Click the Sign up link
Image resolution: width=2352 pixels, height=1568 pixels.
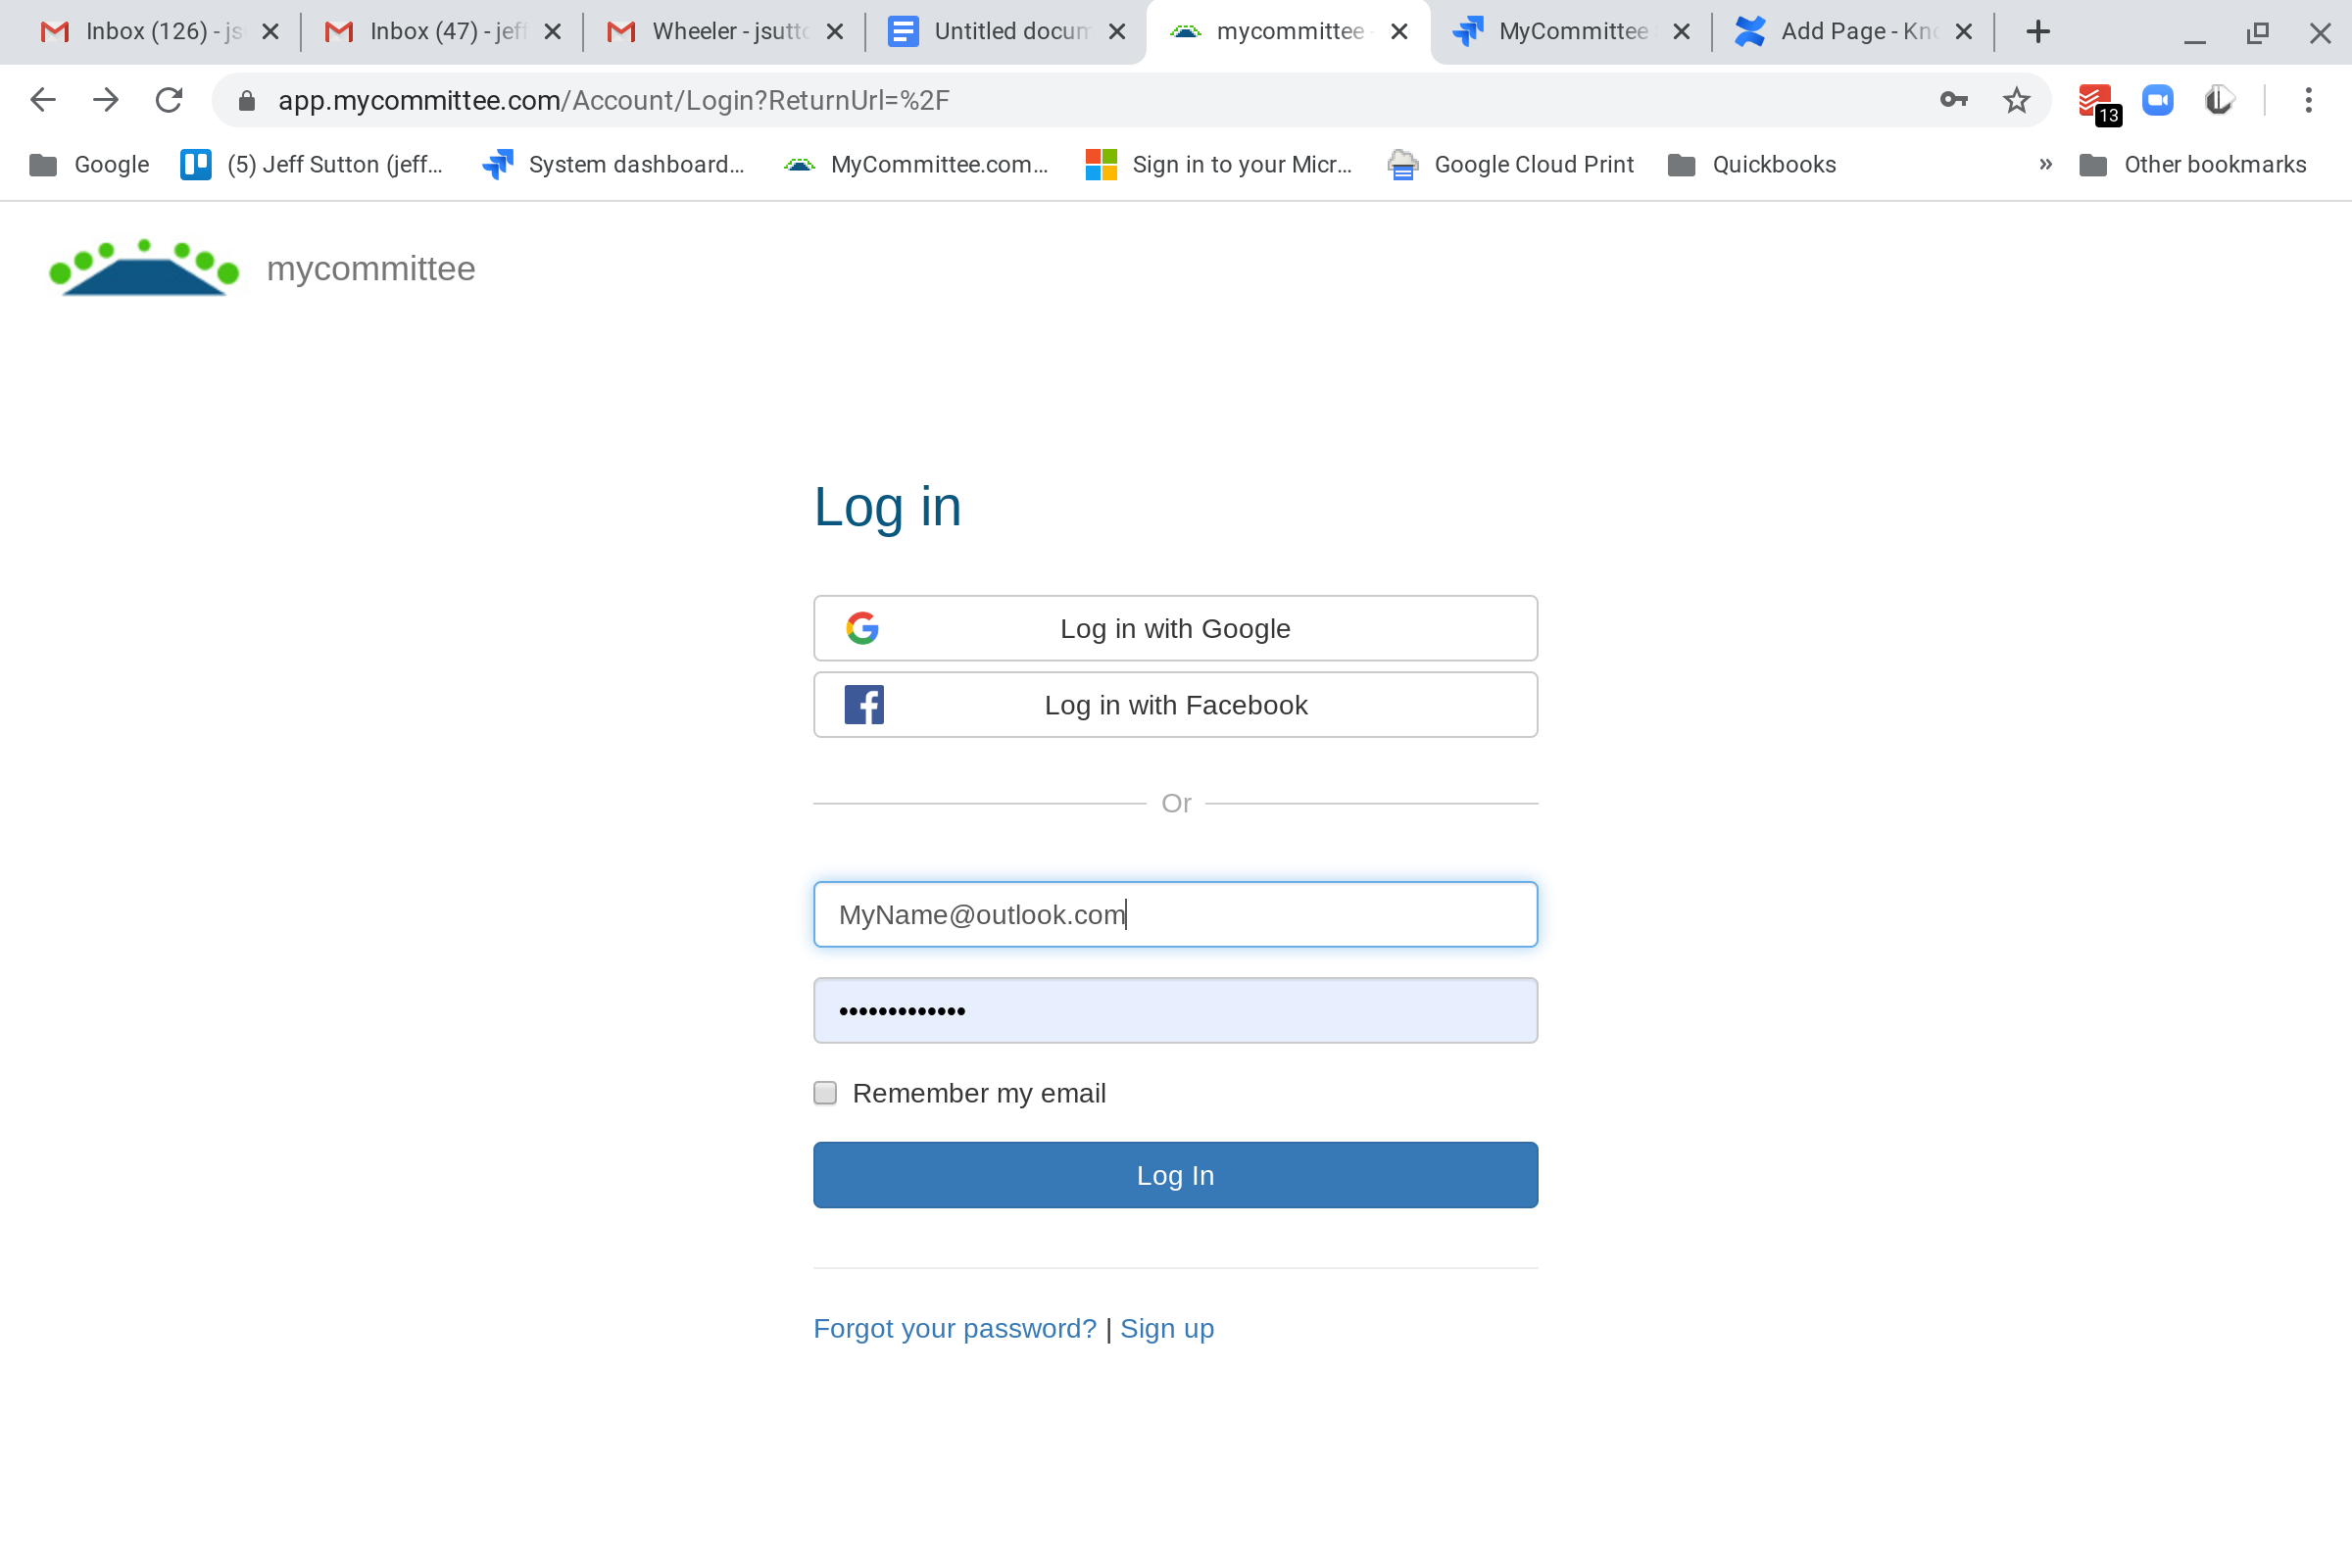[1166, 1328]
